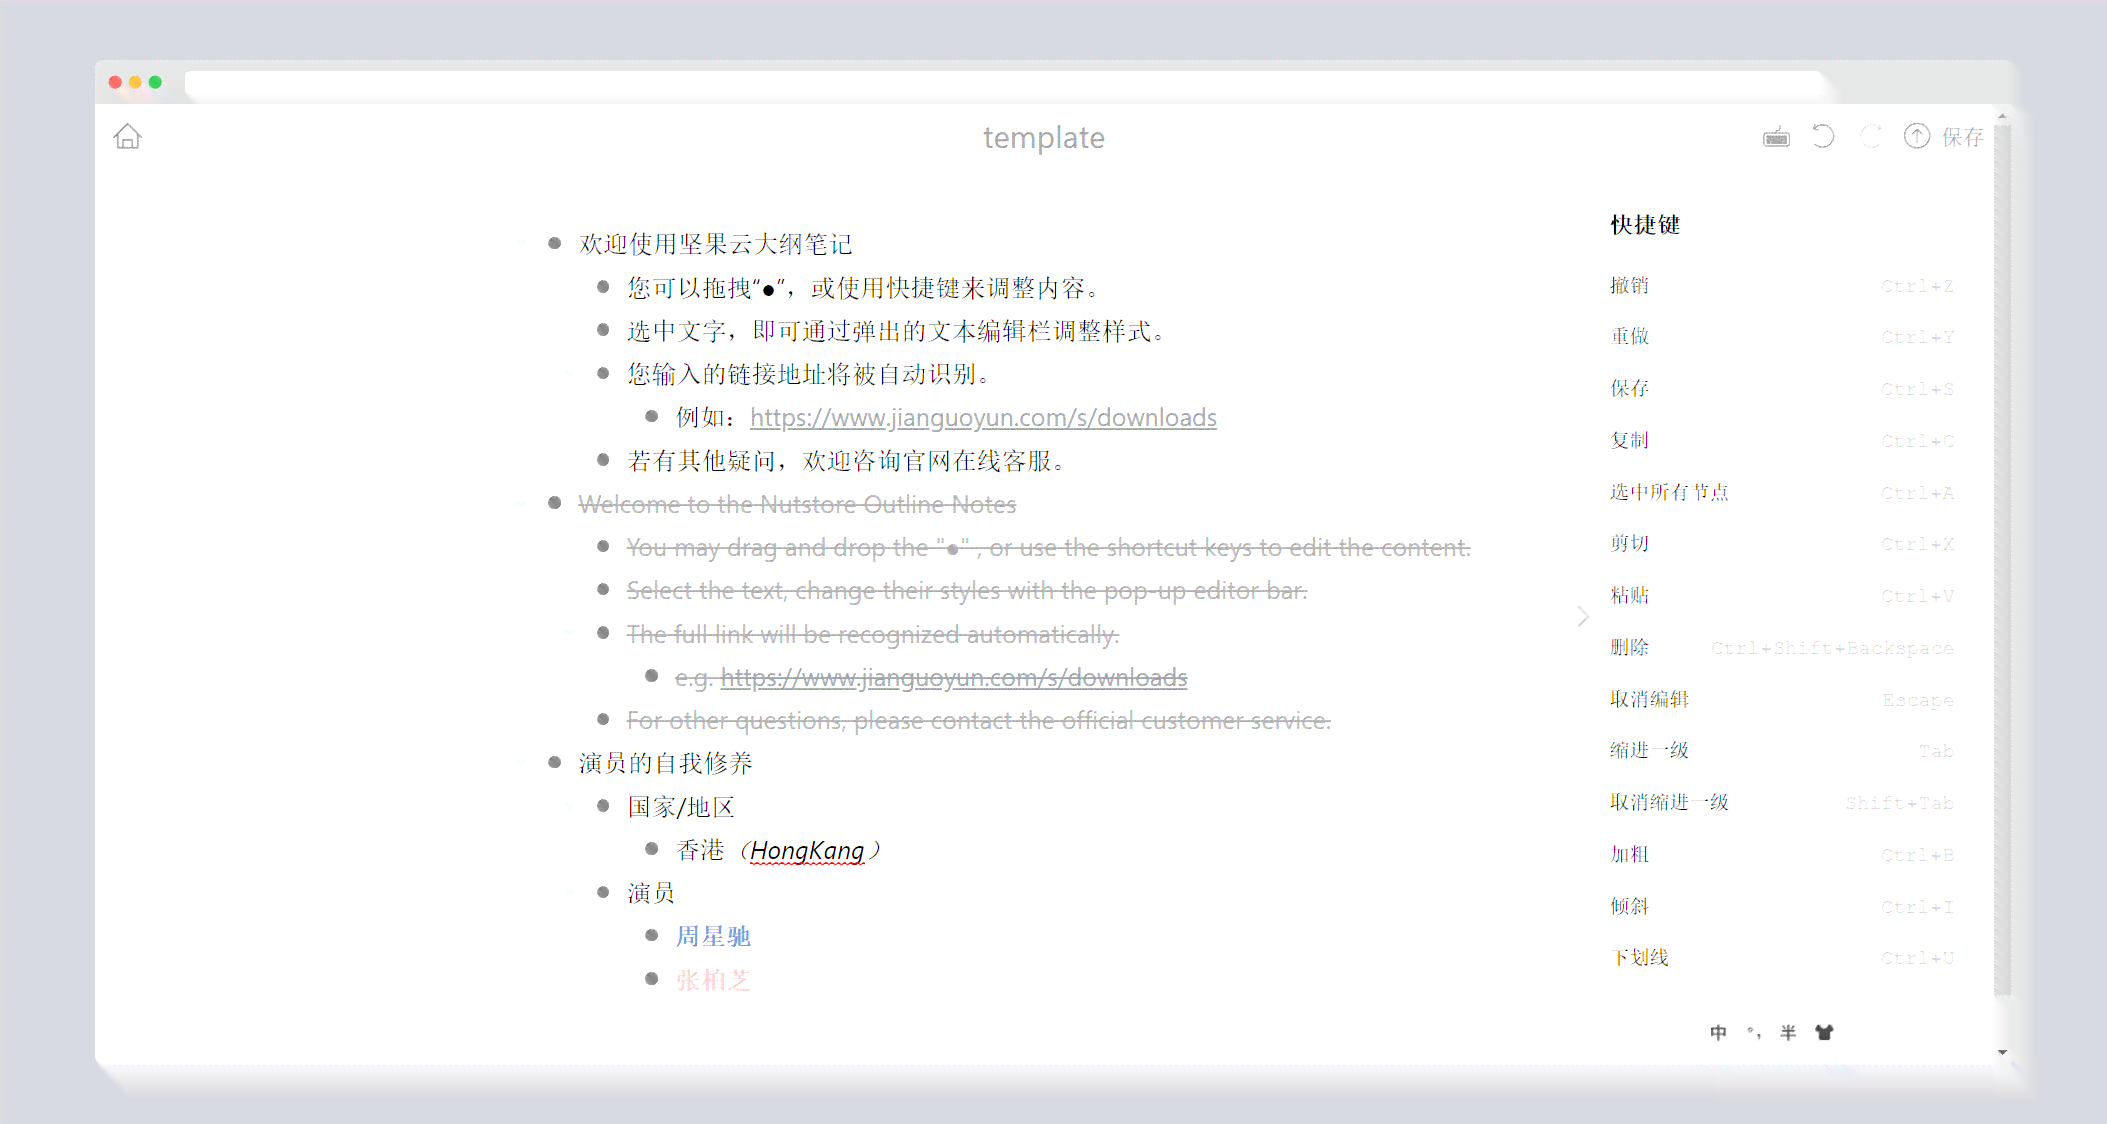
Task: Click the 删除 shortcut entry
Action: (1781, 647)
